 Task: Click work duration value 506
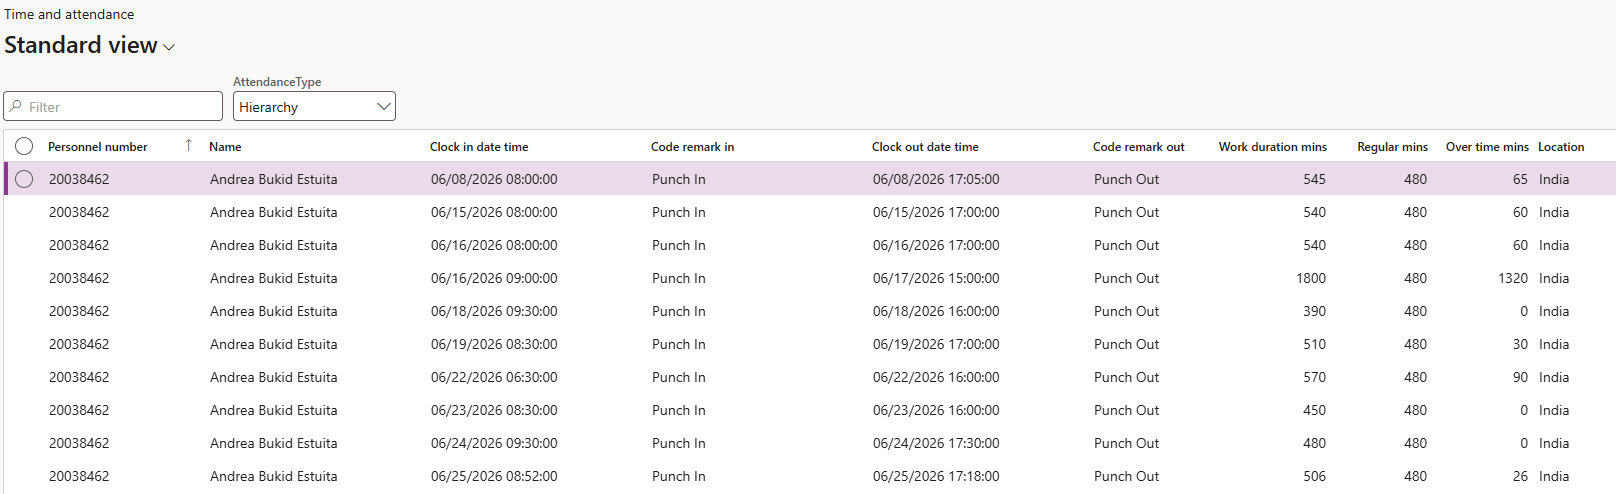point(1314,476)
